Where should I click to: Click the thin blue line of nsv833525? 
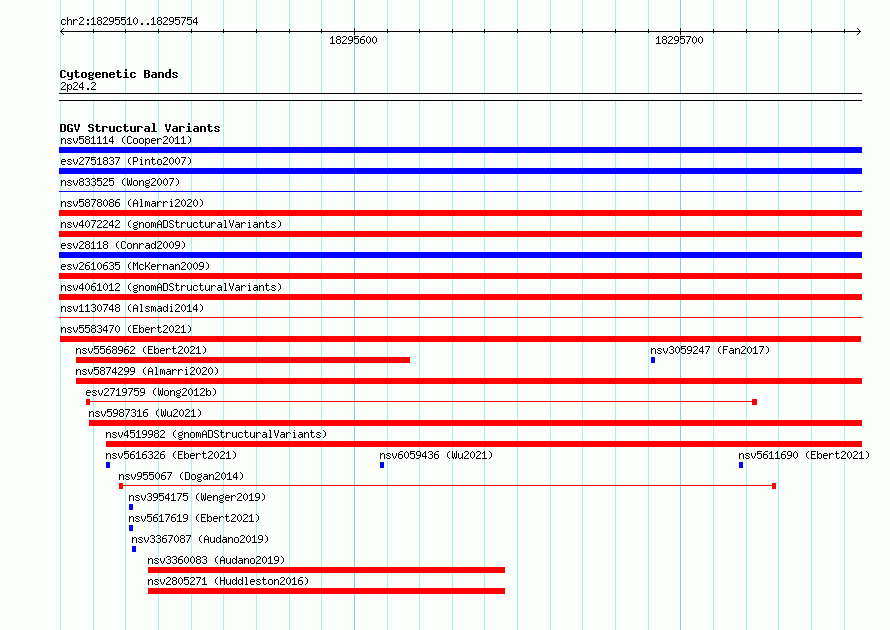coord(460,192)
